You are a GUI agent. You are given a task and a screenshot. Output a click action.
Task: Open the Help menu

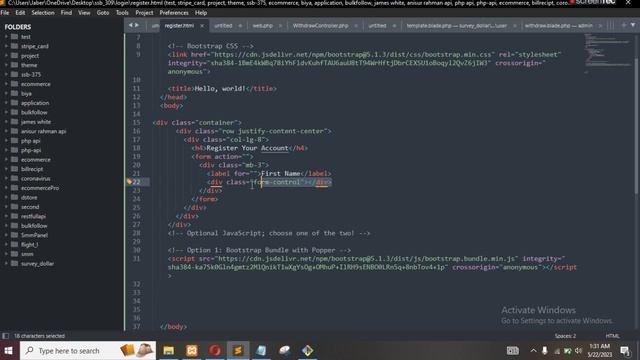coord(201,13)
